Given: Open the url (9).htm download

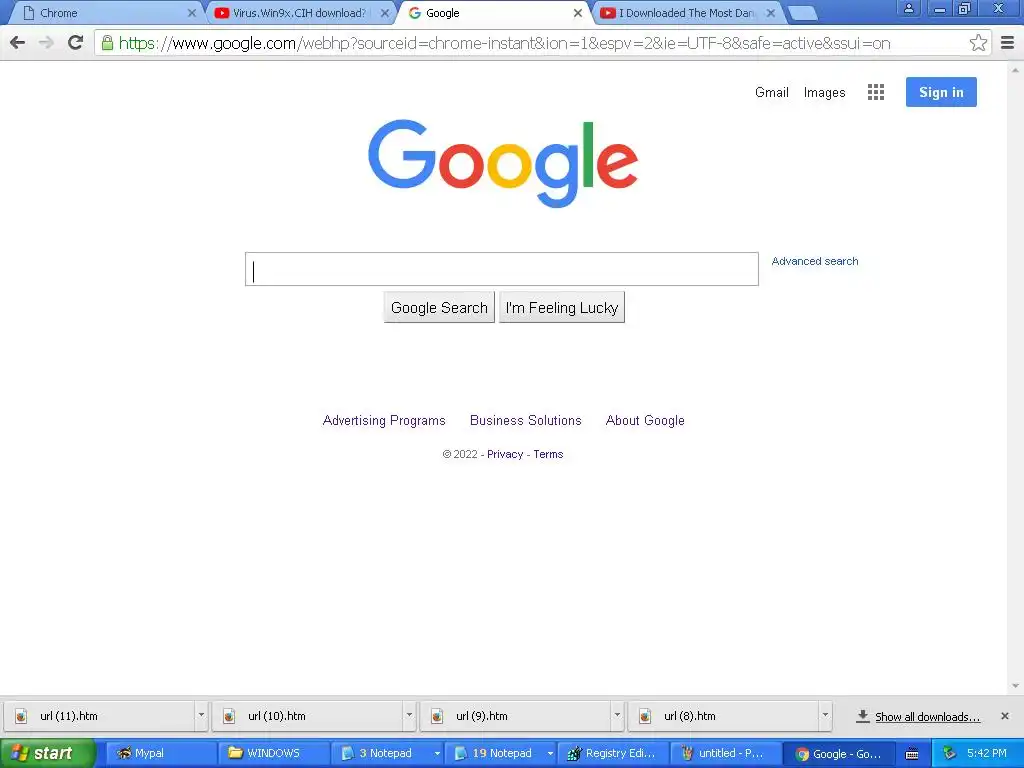Looking at the screenshot, I should point(515,716).
